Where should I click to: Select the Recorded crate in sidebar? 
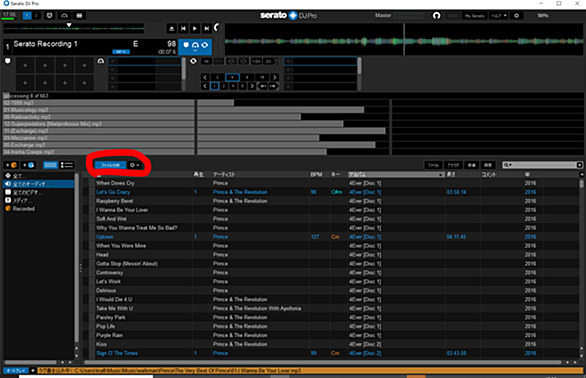(x=24, y=209)
